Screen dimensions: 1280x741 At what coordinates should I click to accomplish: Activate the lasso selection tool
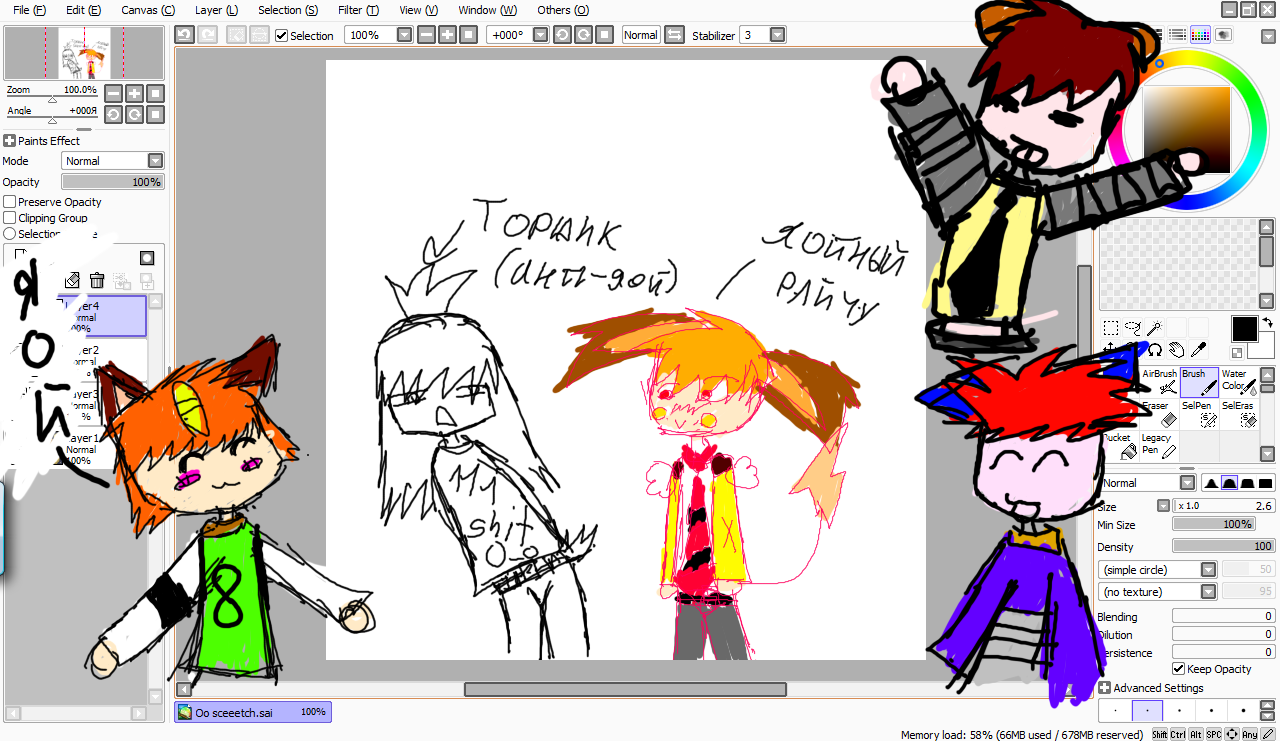(x=1132, y=327)
